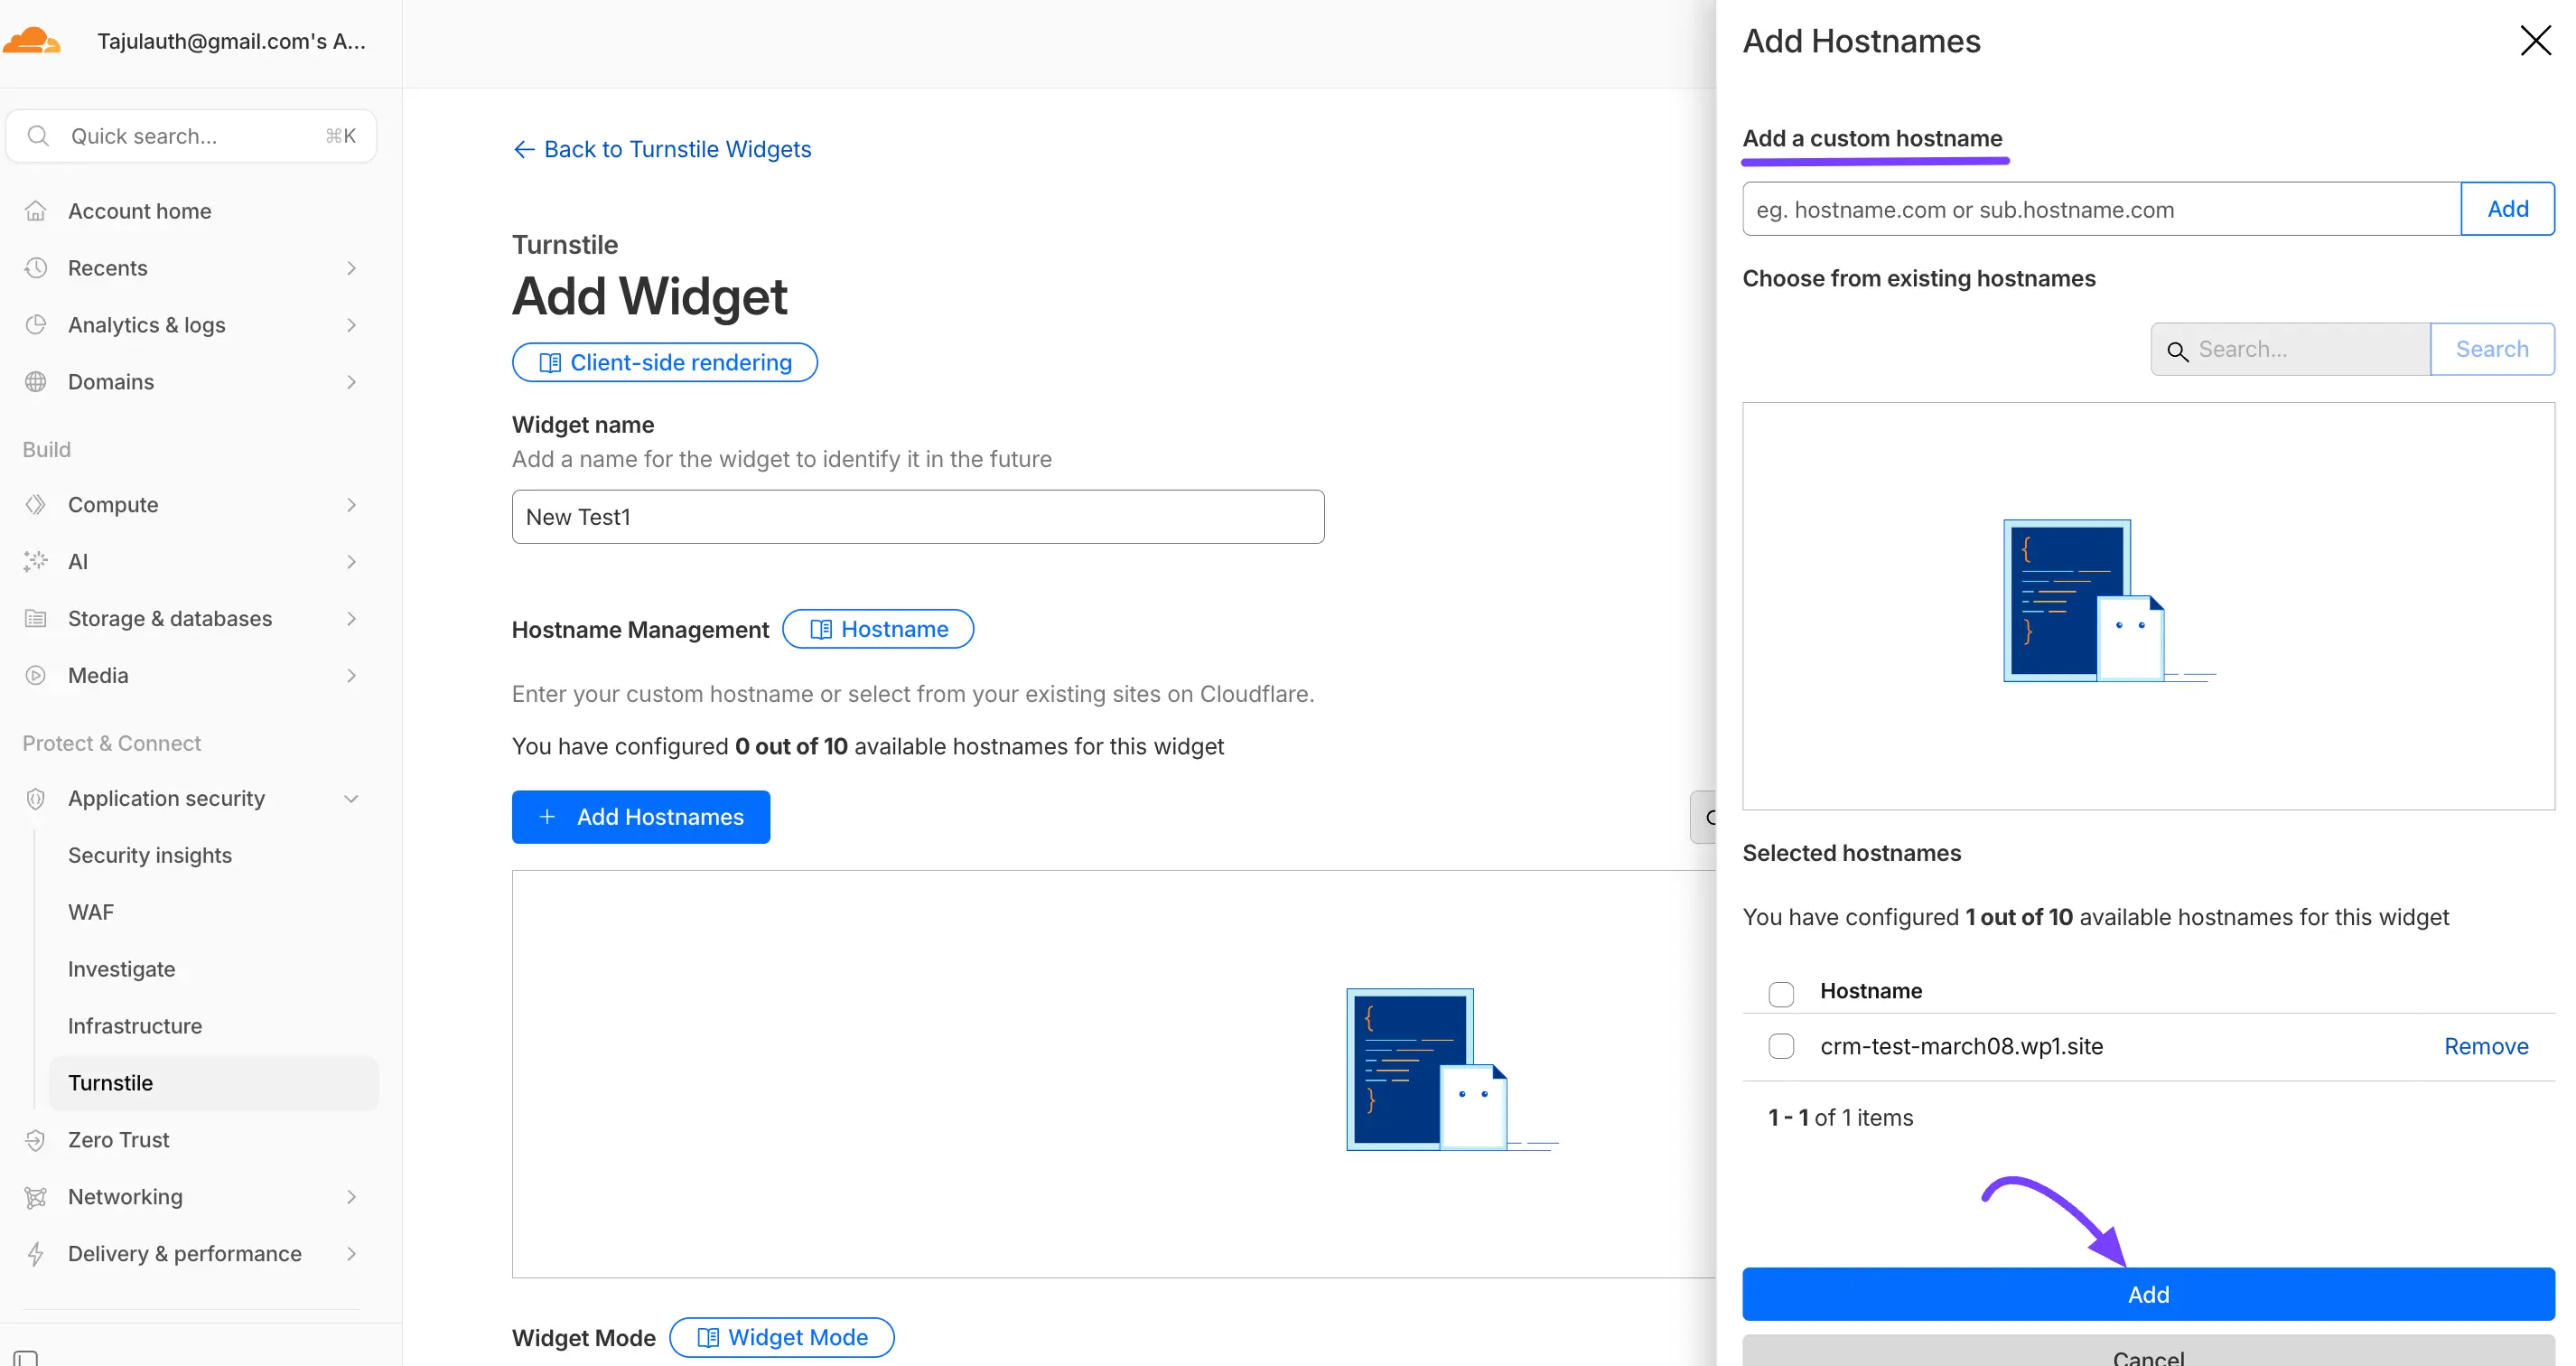This screenshot has width=2576, height=1366.
Task: Click the AI sparkles icon
Action: (36, 562)
